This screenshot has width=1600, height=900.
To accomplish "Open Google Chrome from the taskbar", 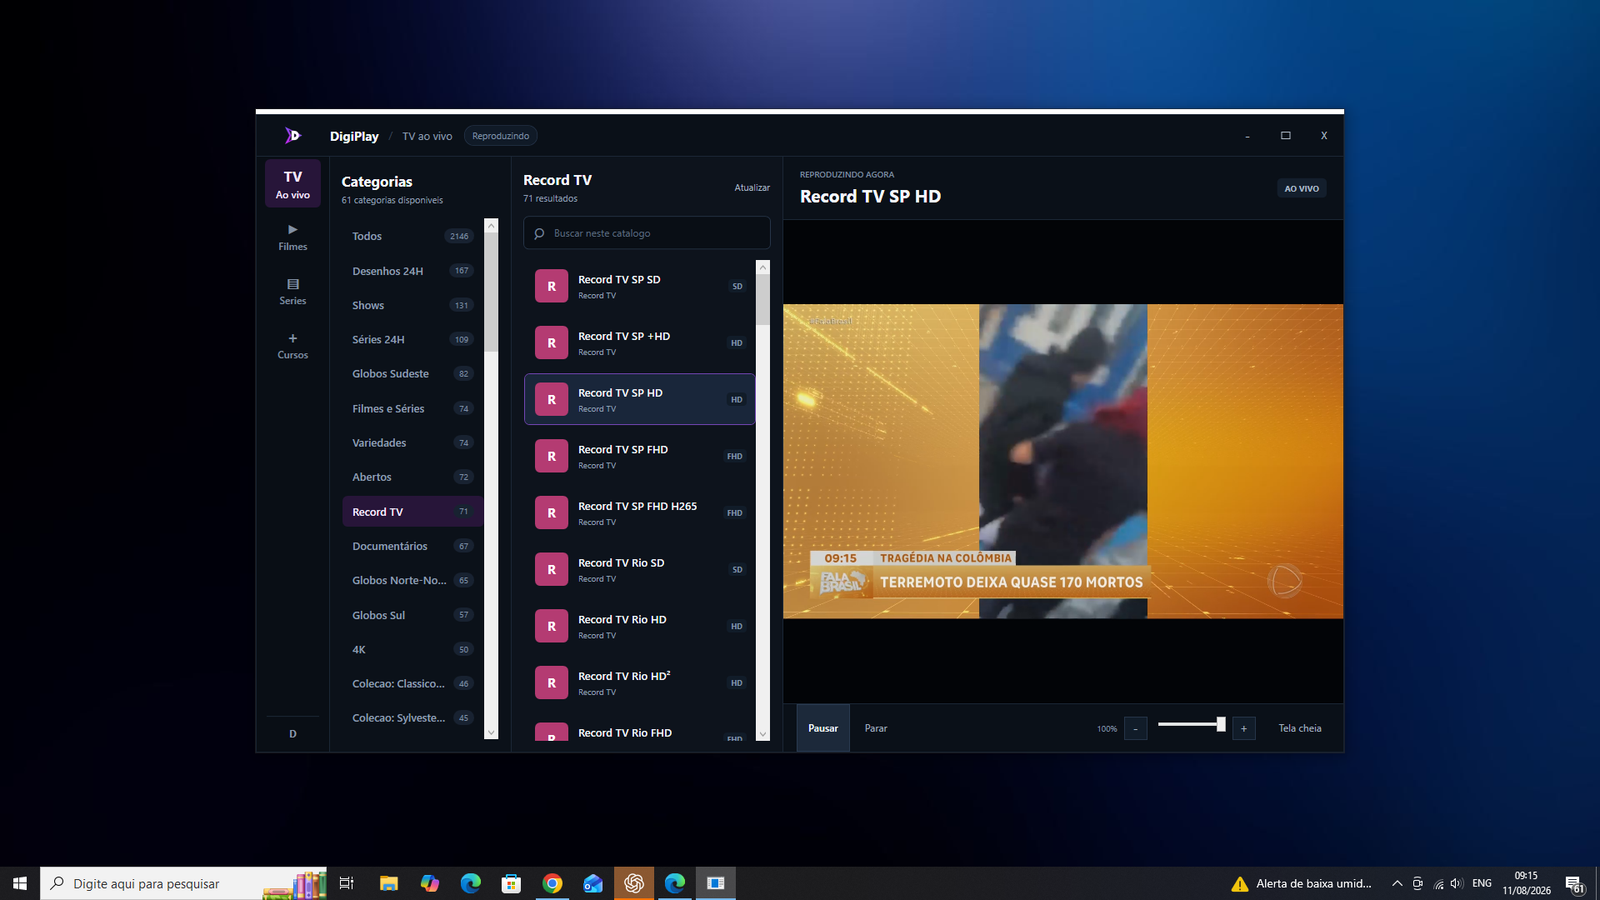I will tap(552, 883).
